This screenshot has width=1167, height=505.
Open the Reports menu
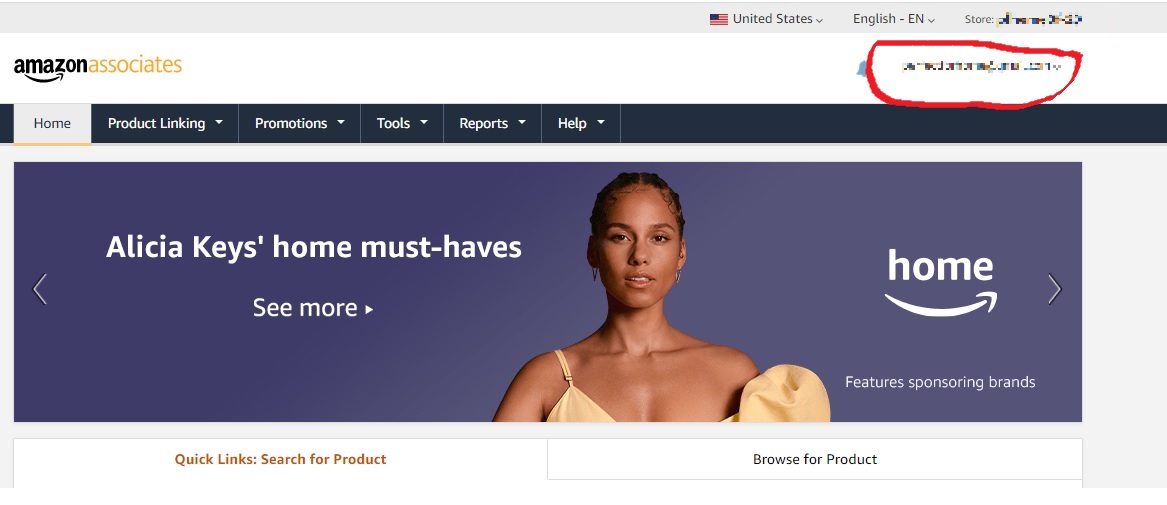[492, 123]
